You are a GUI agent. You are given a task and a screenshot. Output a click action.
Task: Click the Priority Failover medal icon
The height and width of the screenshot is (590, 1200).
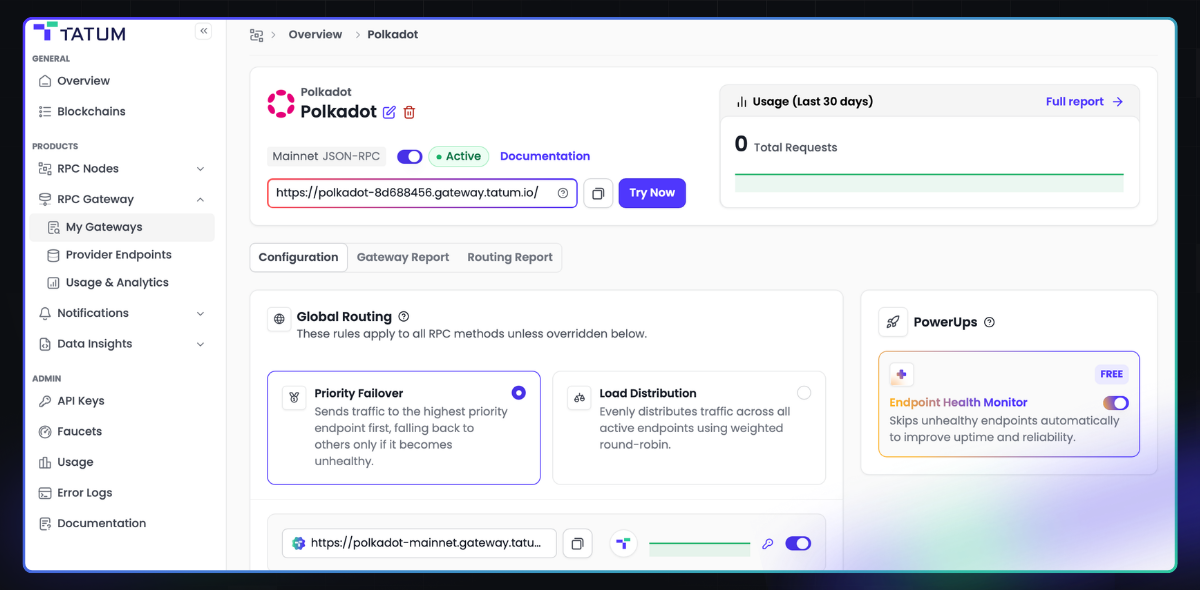point(294,397)
